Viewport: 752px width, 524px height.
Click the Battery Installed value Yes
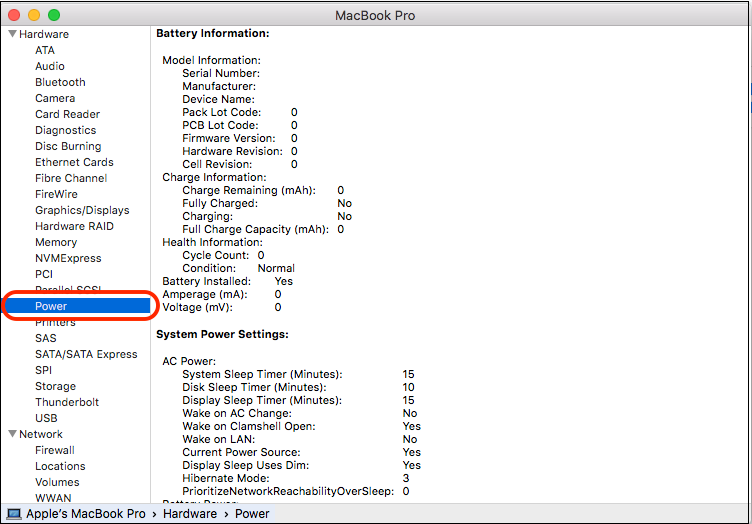[283, 281]
